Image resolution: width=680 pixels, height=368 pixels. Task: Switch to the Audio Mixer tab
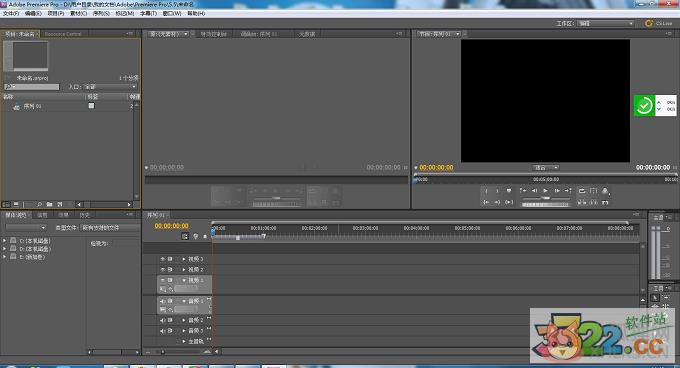(259, 34)
